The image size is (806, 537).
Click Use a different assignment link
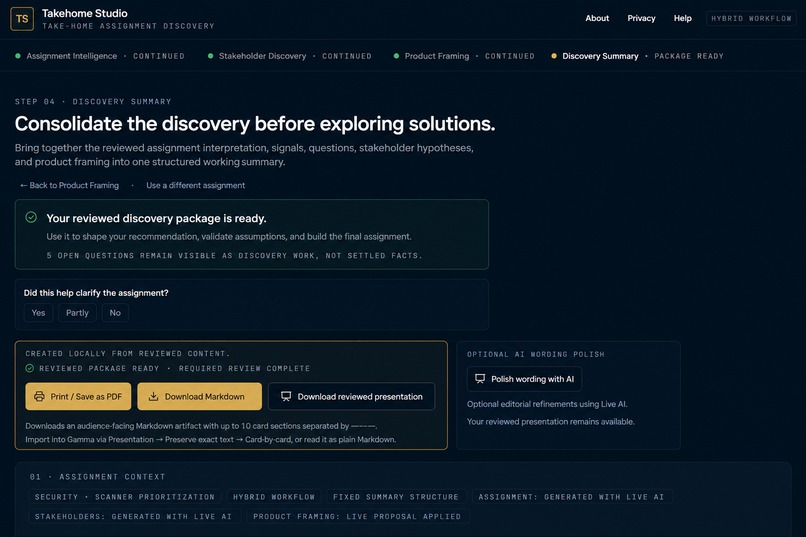195,185
